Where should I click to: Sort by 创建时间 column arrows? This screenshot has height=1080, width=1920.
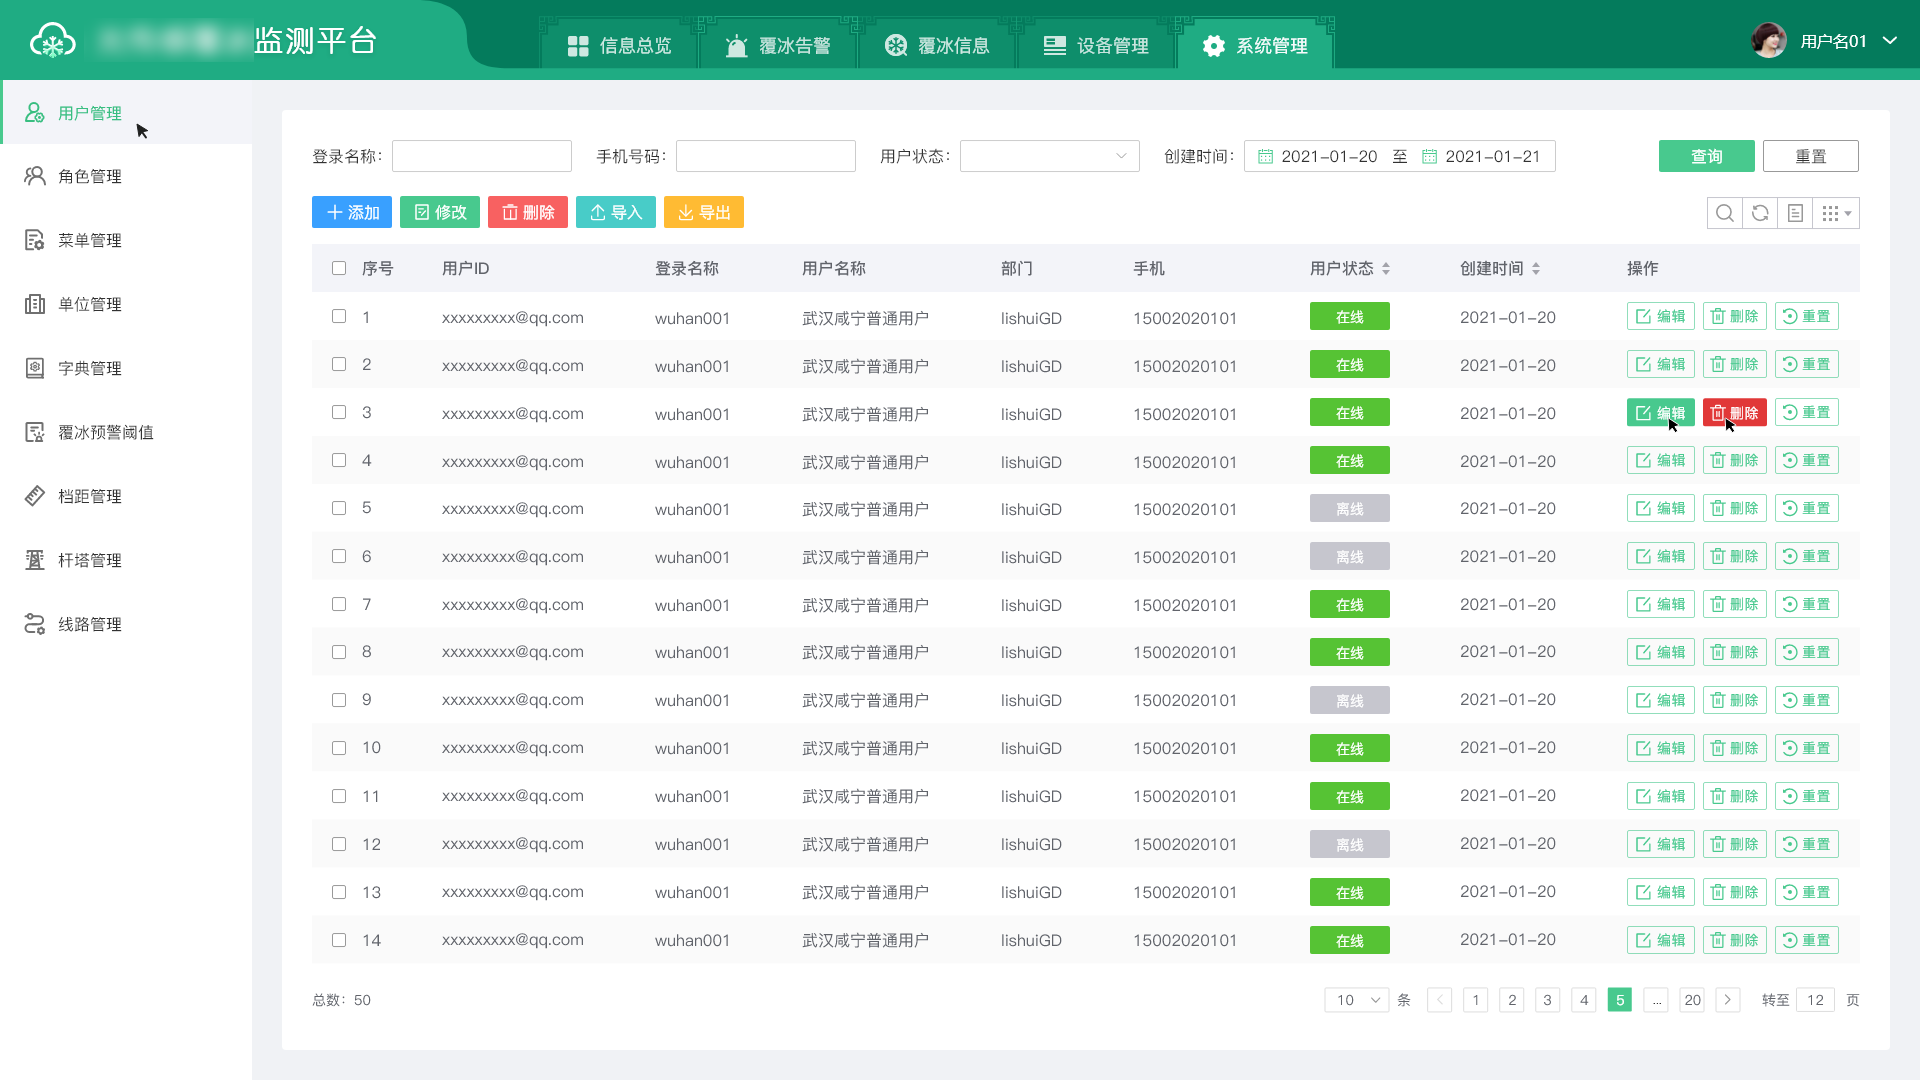point(1536,269)
